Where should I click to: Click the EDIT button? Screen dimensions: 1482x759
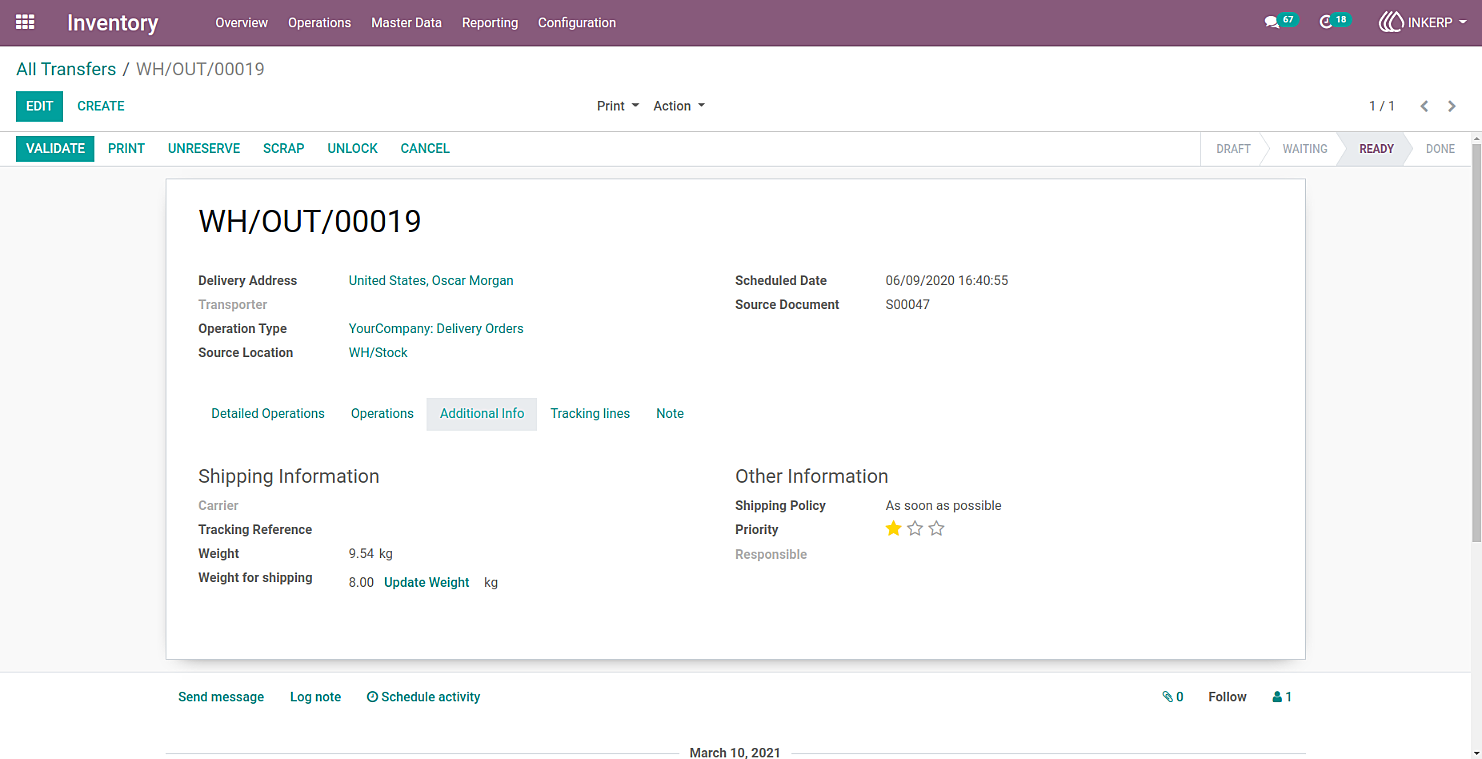40,106
